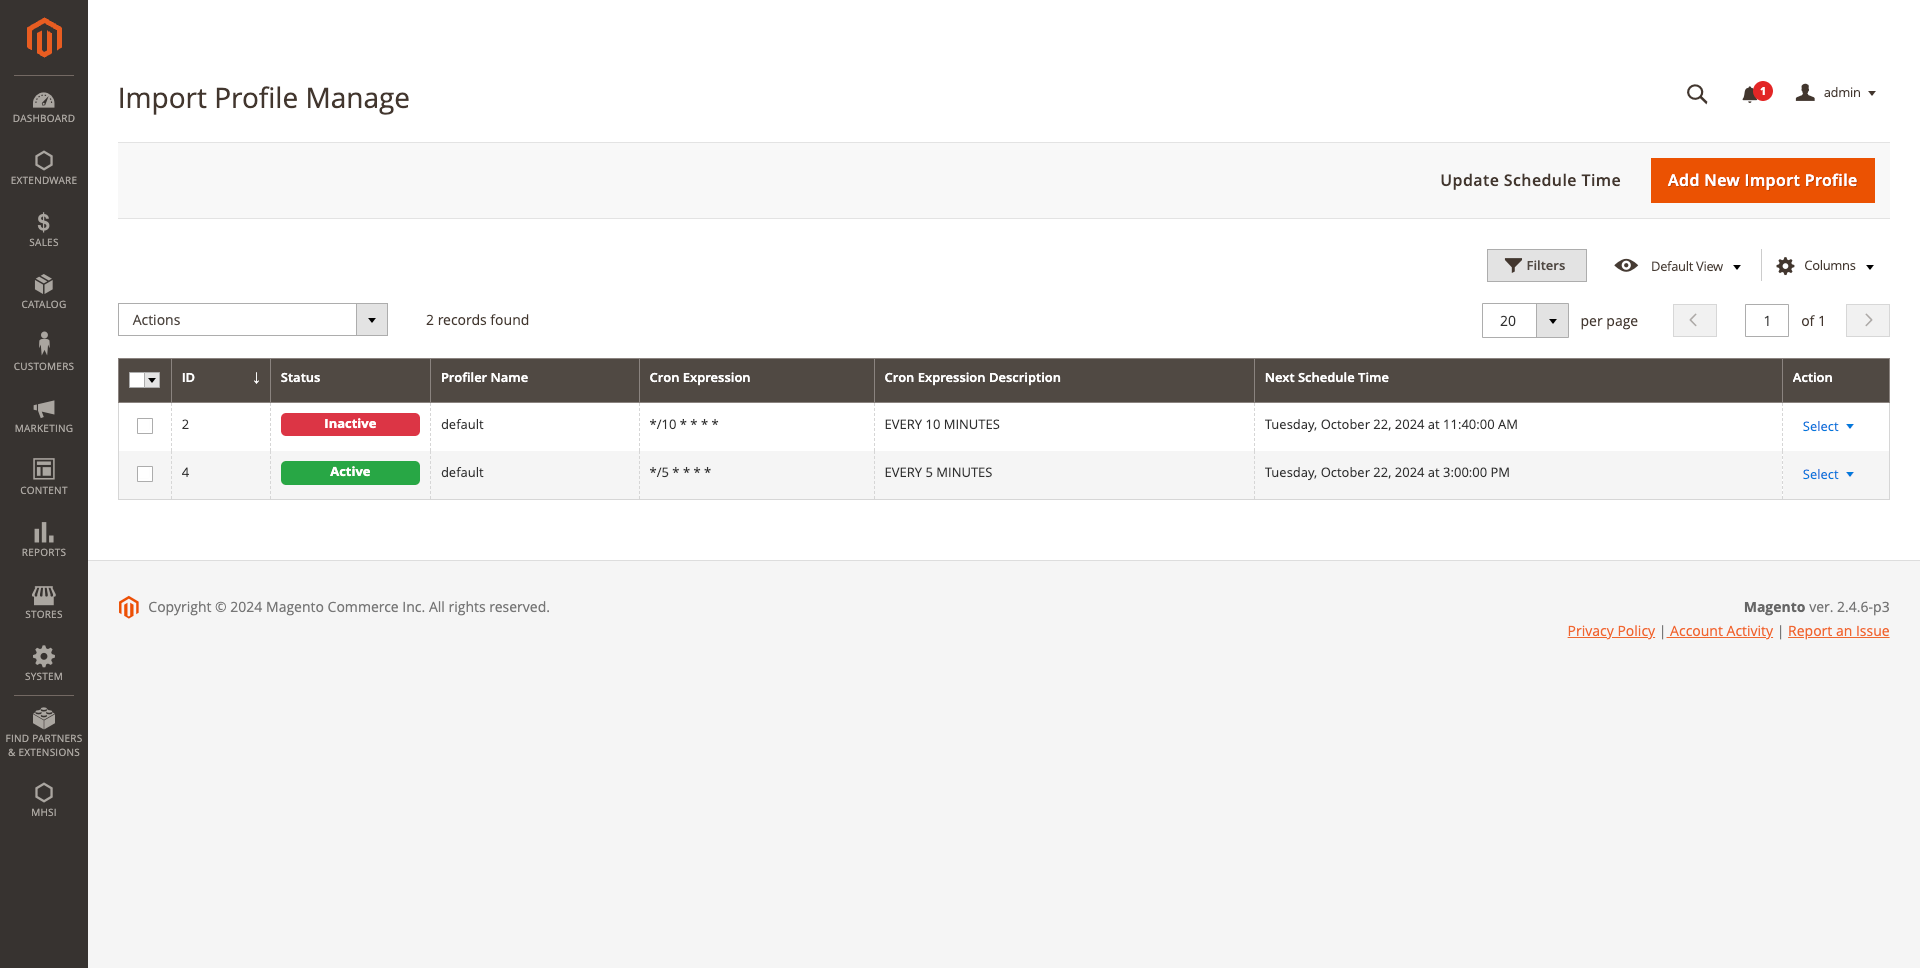Open notifications bell with badge
Image resolution: width=1920 pixels, height=968 pixels.
coord(1755,93)
